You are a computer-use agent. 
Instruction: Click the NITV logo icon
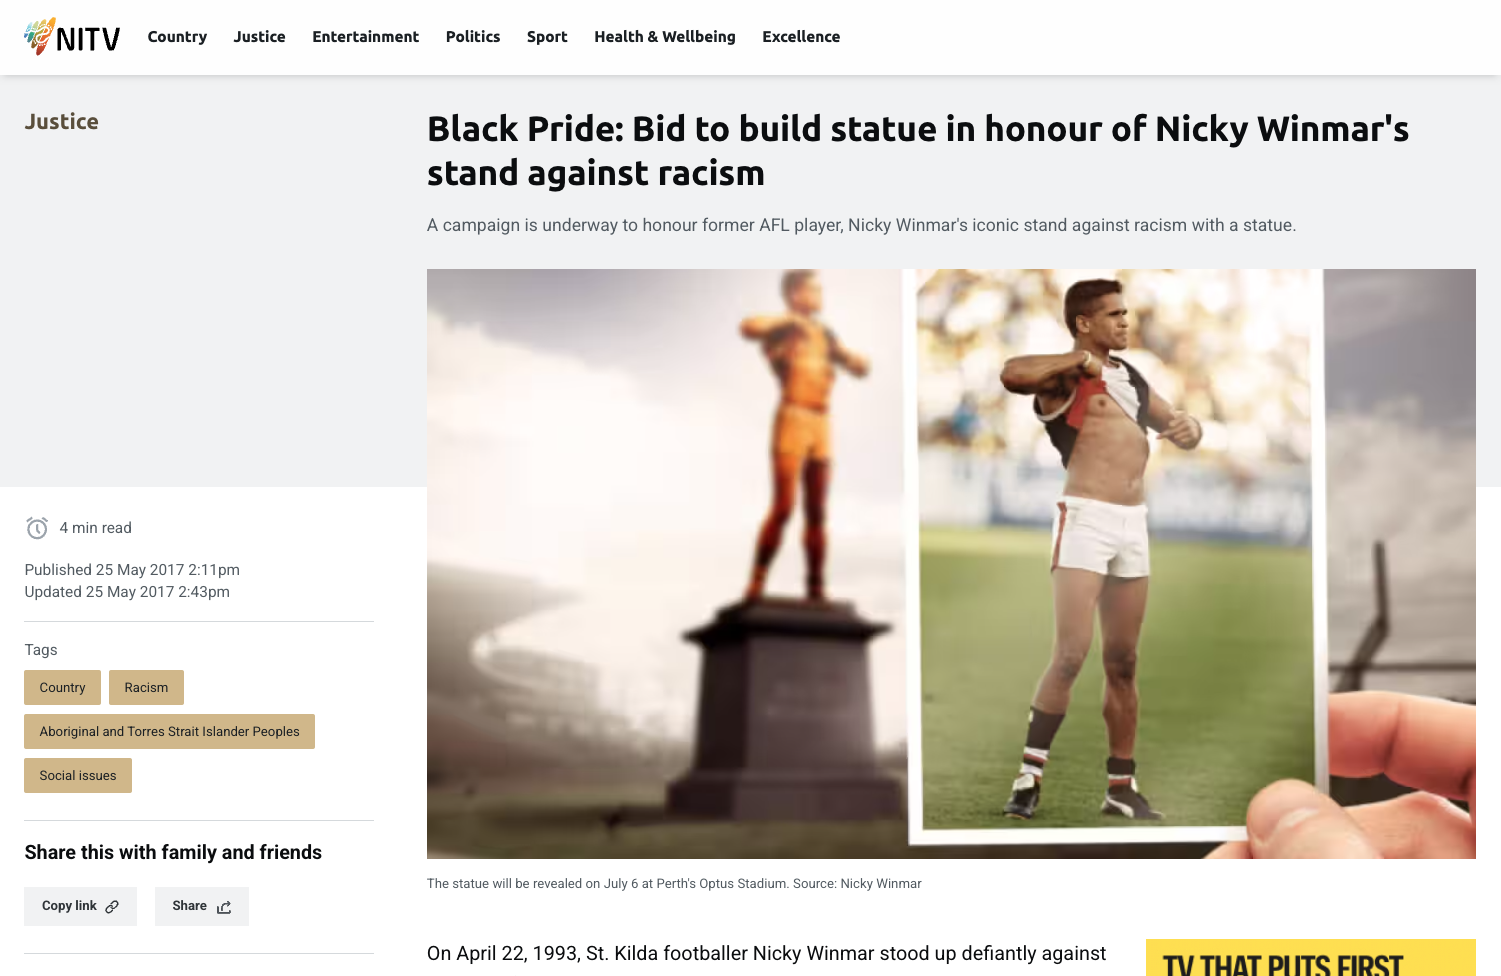click(x=72, y=37)
